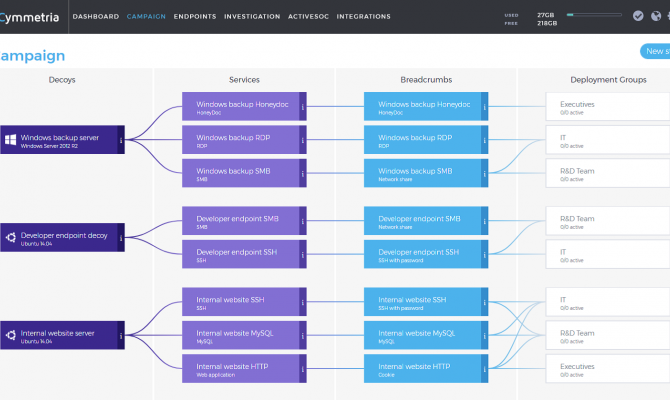Image resolution: width=670 pixels, height=400 pixels.
Task: Open the Integrations tab
Action: pyautogui.click(x=364, y=17)
